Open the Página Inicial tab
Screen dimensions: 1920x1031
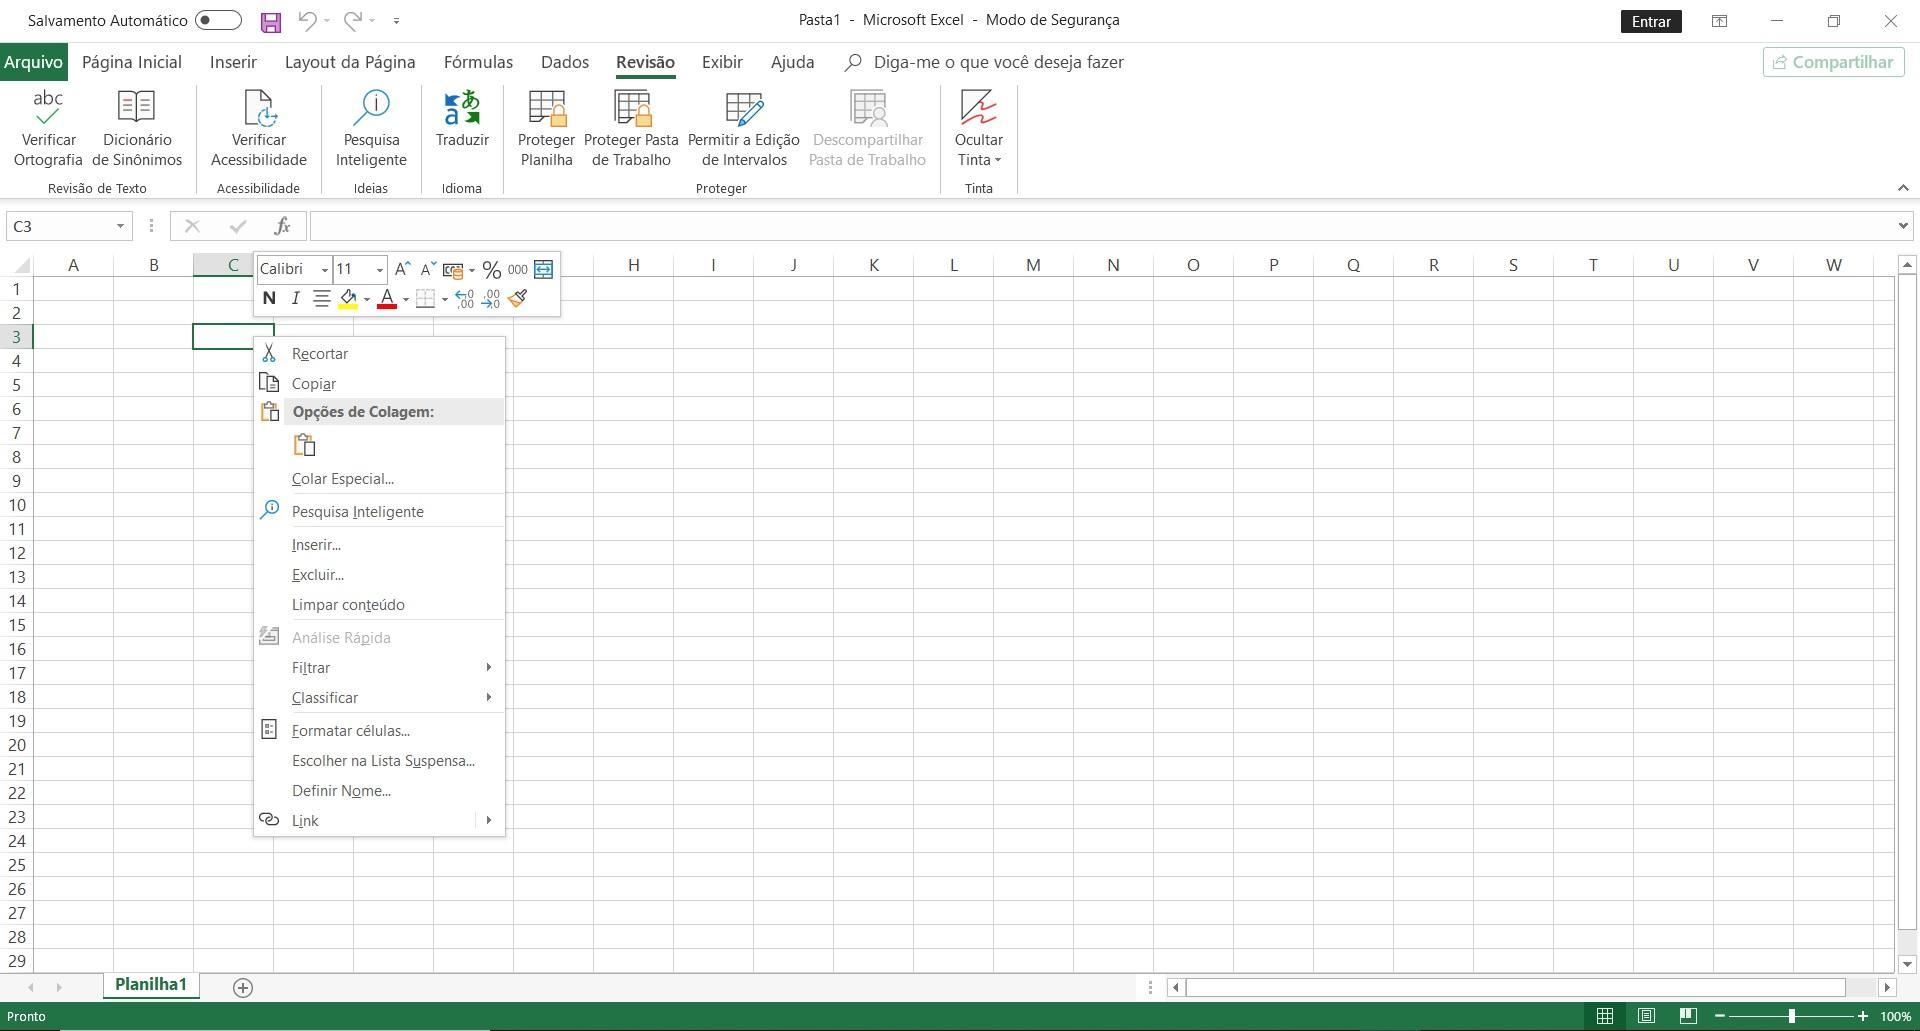point(132,62)
